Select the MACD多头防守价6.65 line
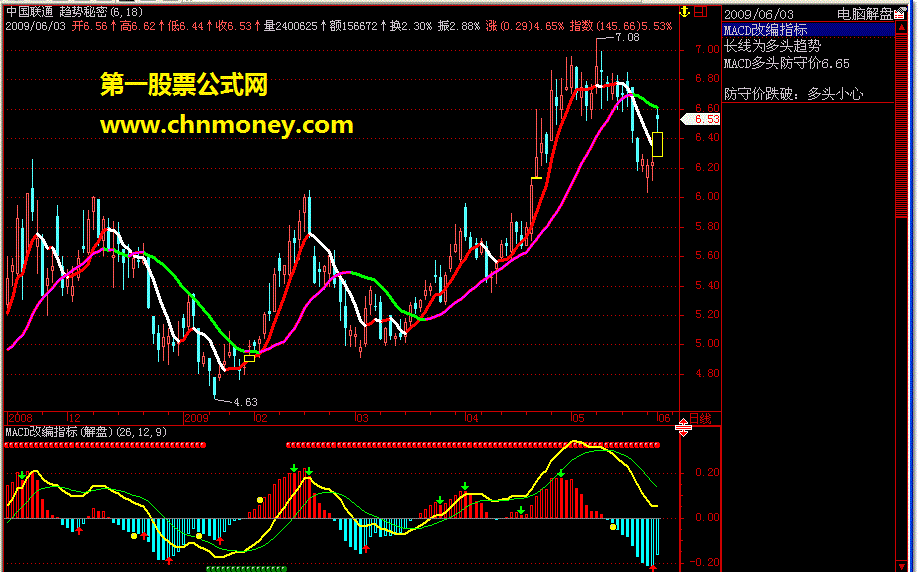 tap(786, 63)
